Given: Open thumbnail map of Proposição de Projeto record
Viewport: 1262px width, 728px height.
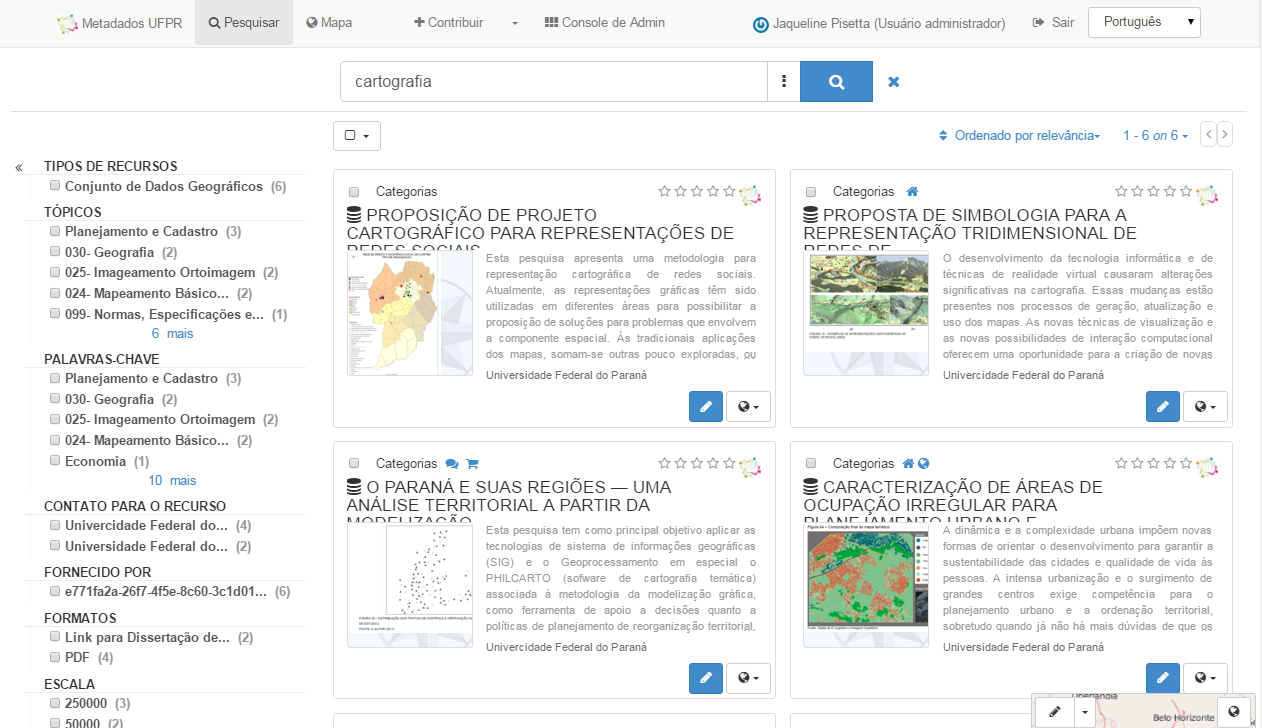Looking at the screenshot, I should click(409, 313).
